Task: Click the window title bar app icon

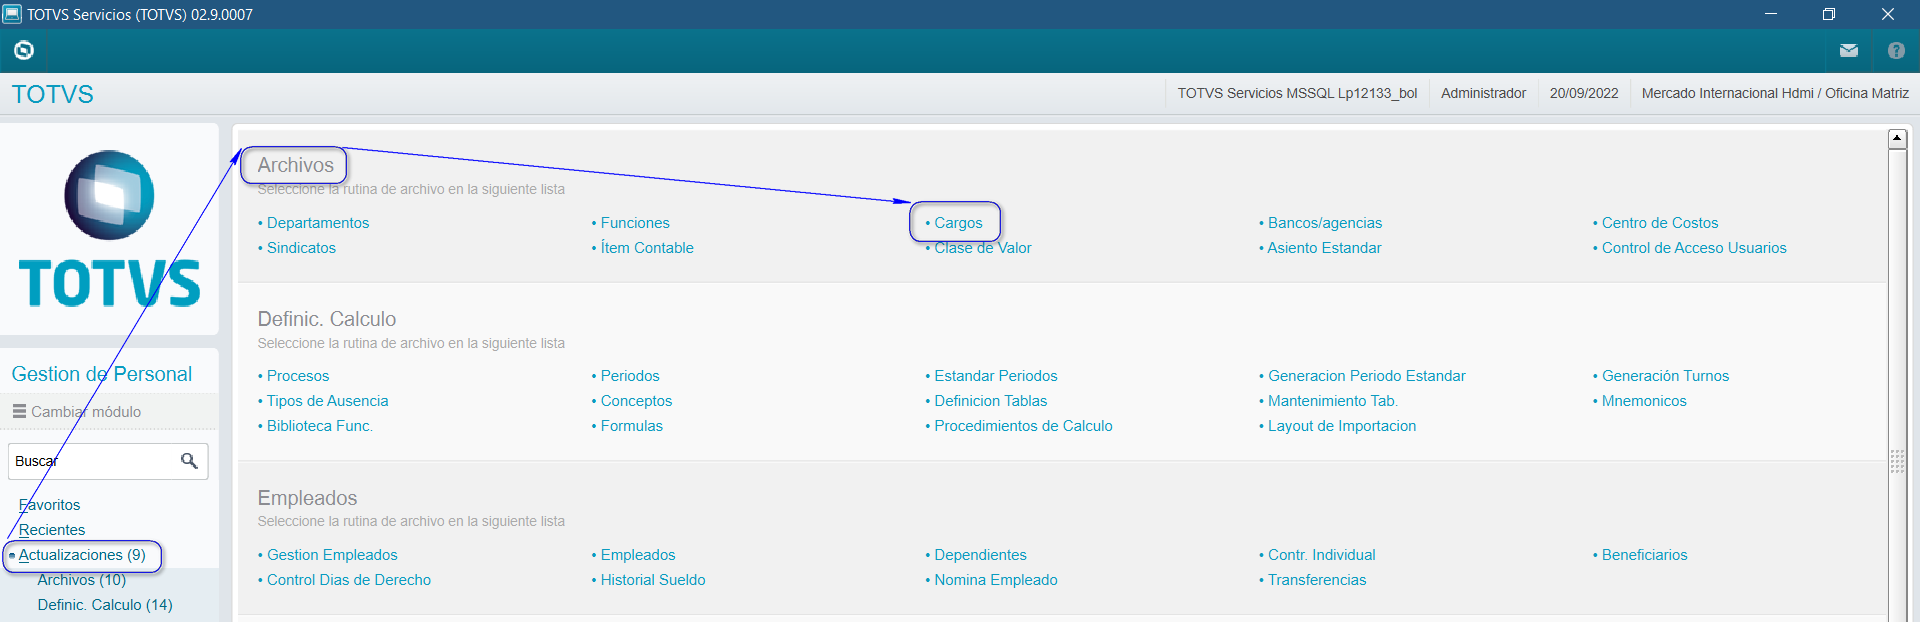Action: (x=12, y=14)
